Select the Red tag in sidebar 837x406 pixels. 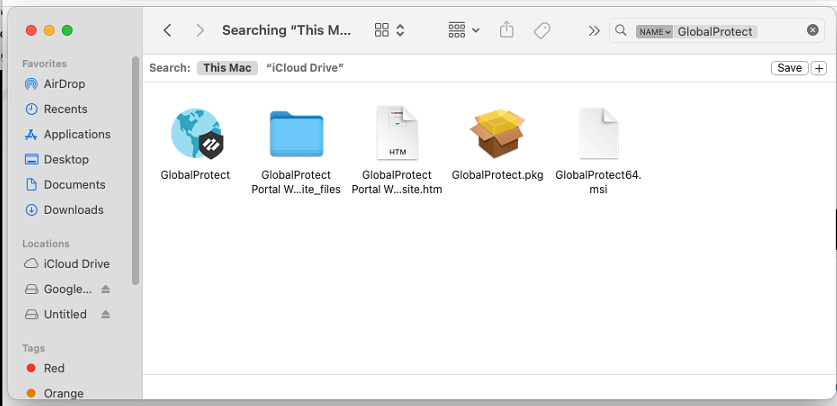click(x=54, y=368)
